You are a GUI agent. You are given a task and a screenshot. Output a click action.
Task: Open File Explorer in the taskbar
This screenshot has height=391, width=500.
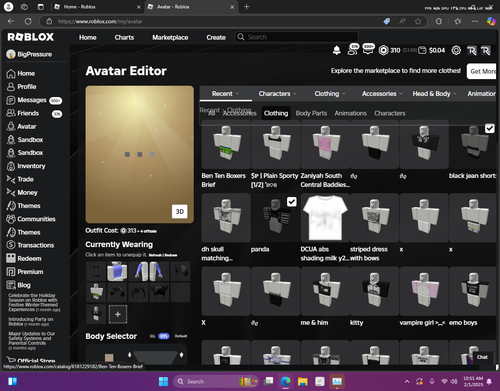pyautogui.click(x=303, y=381)
